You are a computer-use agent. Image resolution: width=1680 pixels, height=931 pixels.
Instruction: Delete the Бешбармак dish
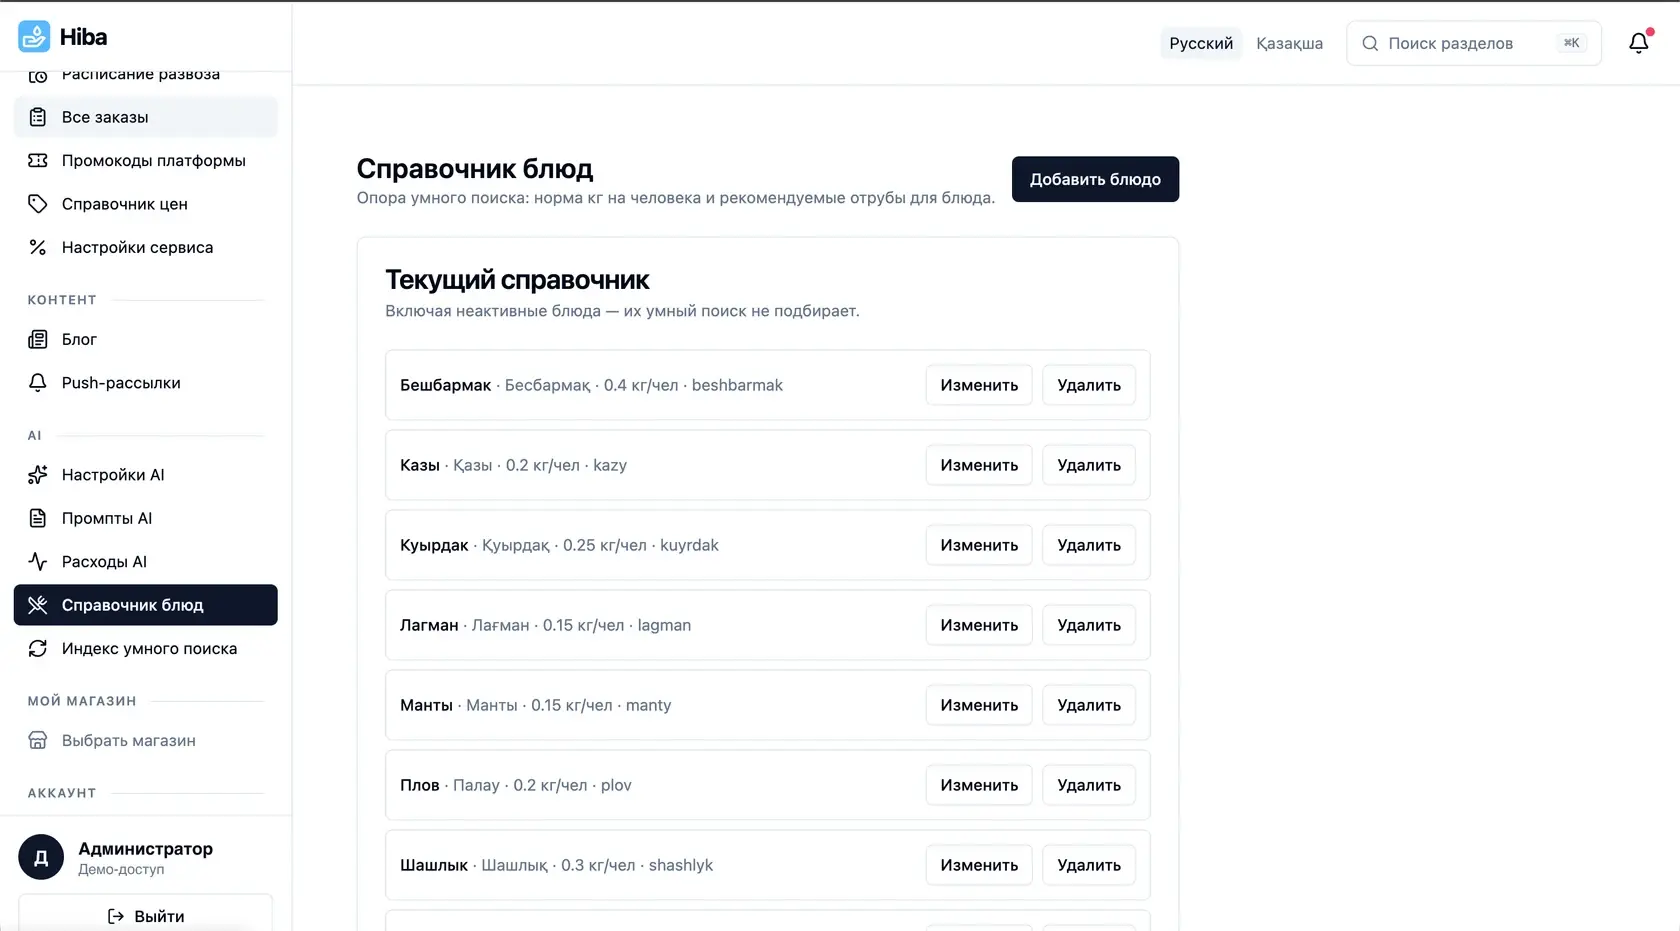tap(1089, 385)
